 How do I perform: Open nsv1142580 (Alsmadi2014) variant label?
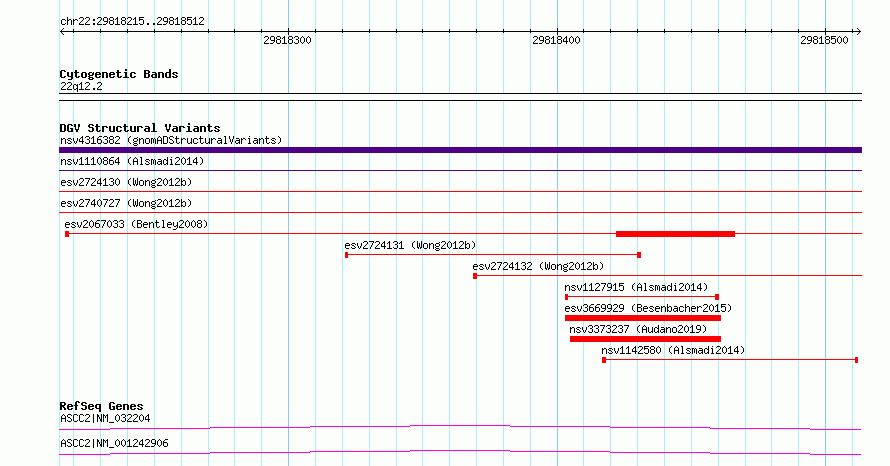point(673,350)
